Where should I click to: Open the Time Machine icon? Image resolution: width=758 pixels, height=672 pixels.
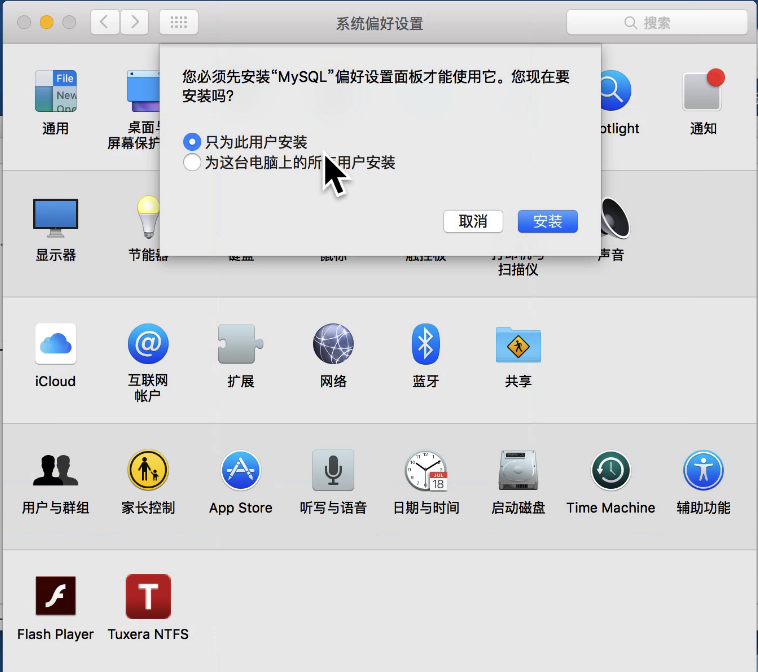coord(611,470)
